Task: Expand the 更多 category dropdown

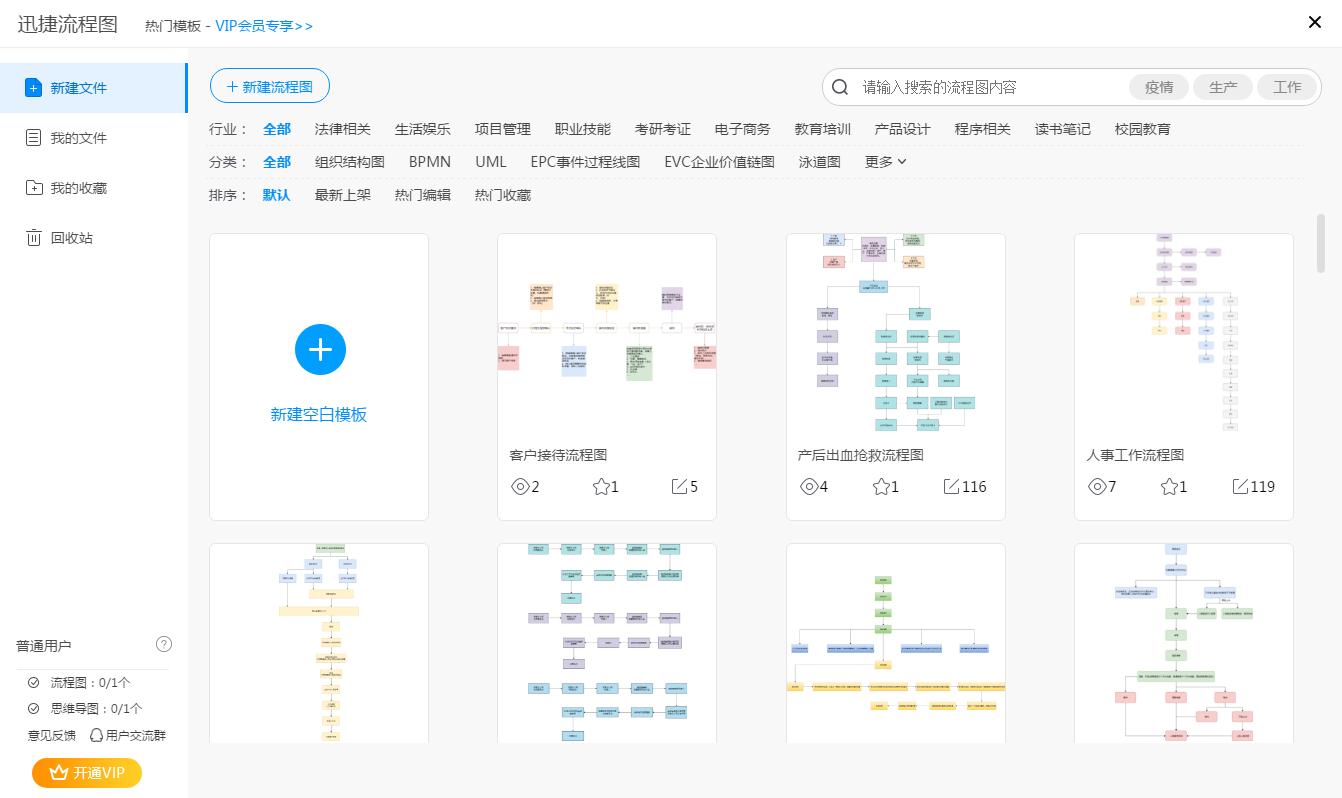Action: point(885,161)
